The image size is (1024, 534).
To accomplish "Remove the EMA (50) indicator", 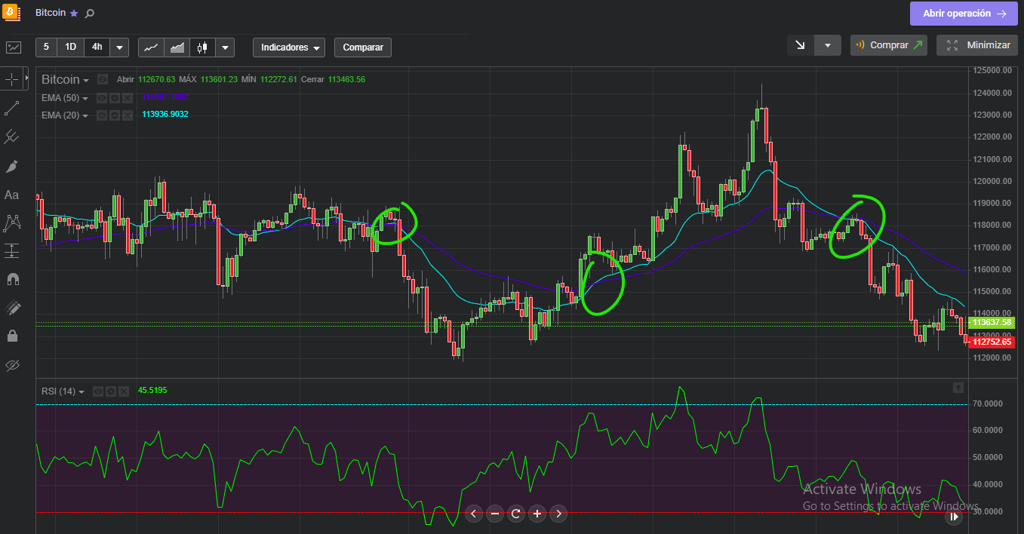I will (x=127, y=98).
